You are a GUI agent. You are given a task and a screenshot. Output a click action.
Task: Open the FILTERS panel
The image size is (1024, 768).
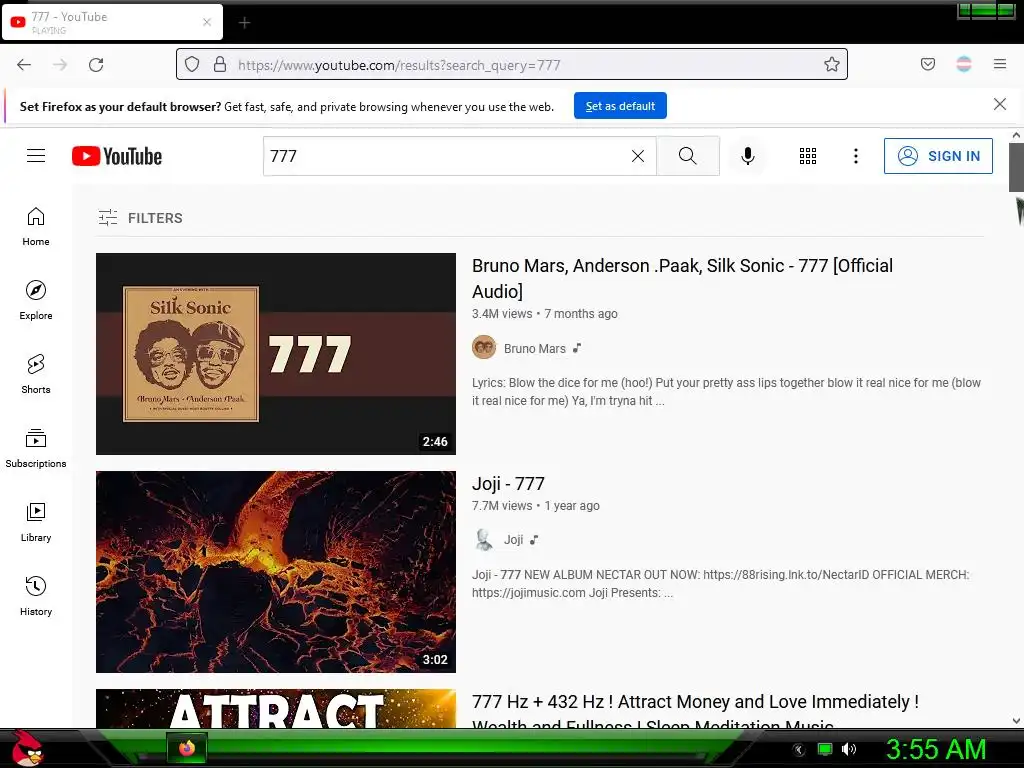[x=140, y=217]
